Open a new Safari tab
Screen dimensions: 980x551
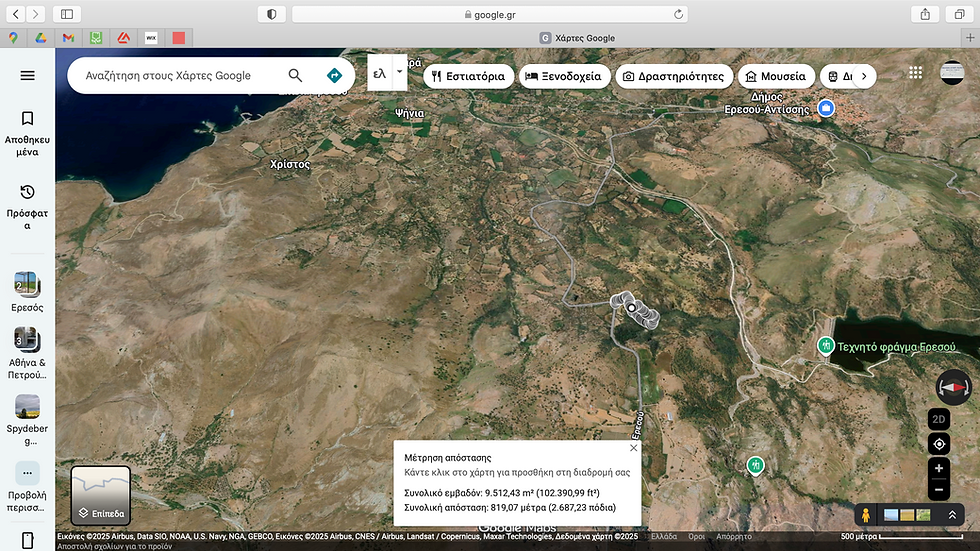969,38
